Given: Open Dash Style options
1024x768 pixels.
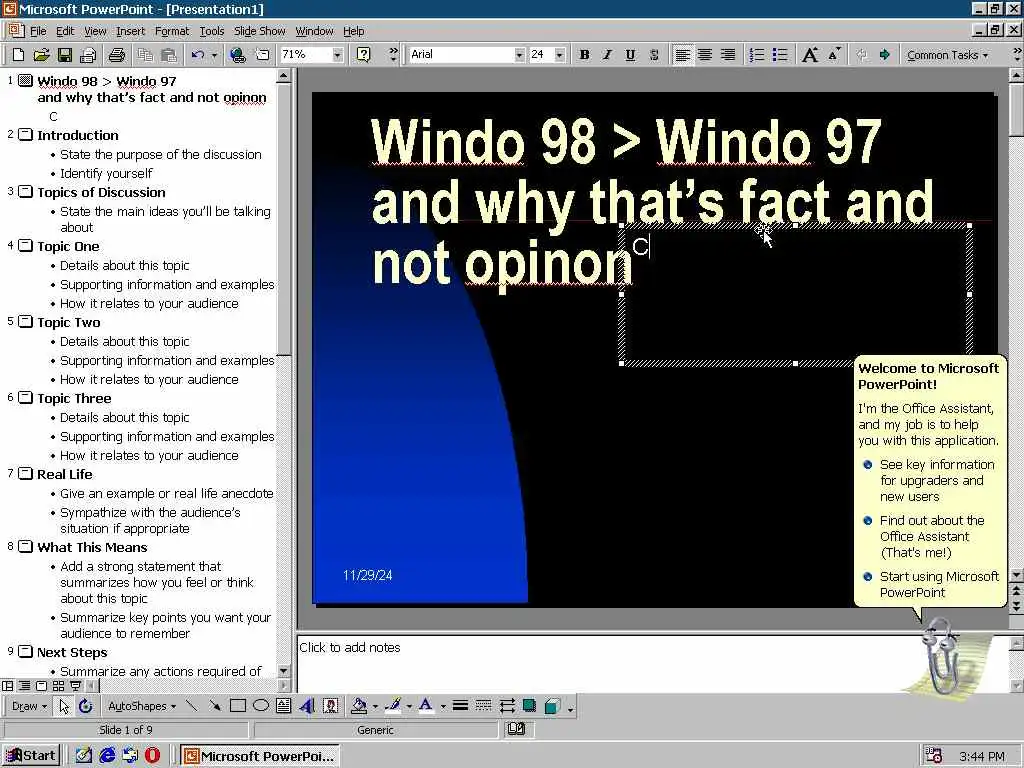Looking at the screenshot, I should (483, 706).
